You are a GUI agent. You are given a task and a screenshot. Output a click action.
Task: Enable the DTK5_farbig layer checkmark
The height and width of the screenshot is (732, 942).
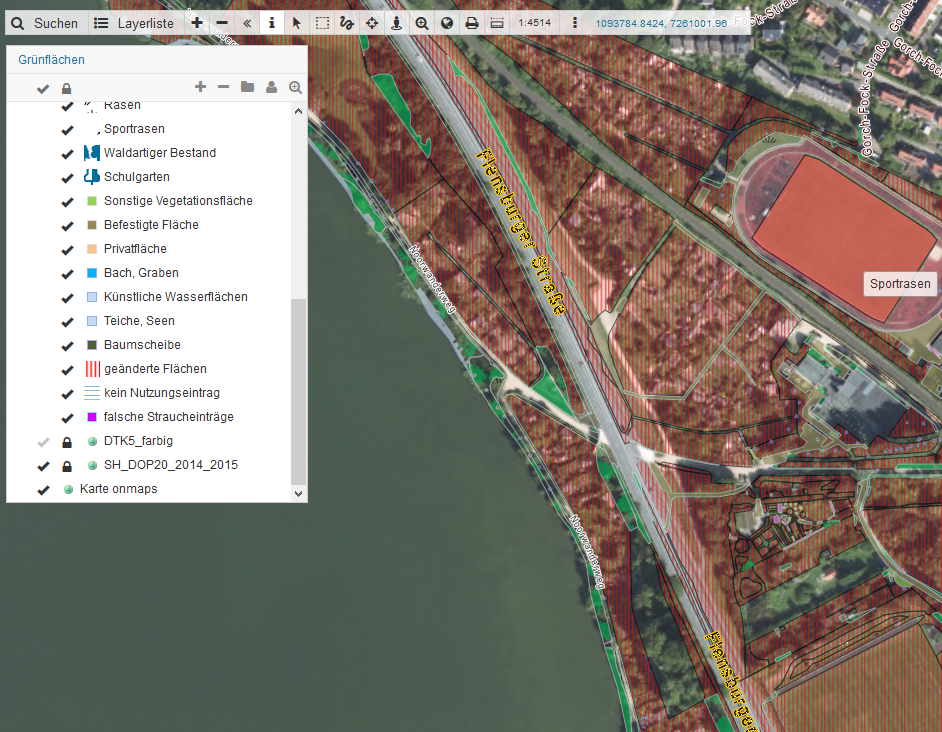pos(43,441)
